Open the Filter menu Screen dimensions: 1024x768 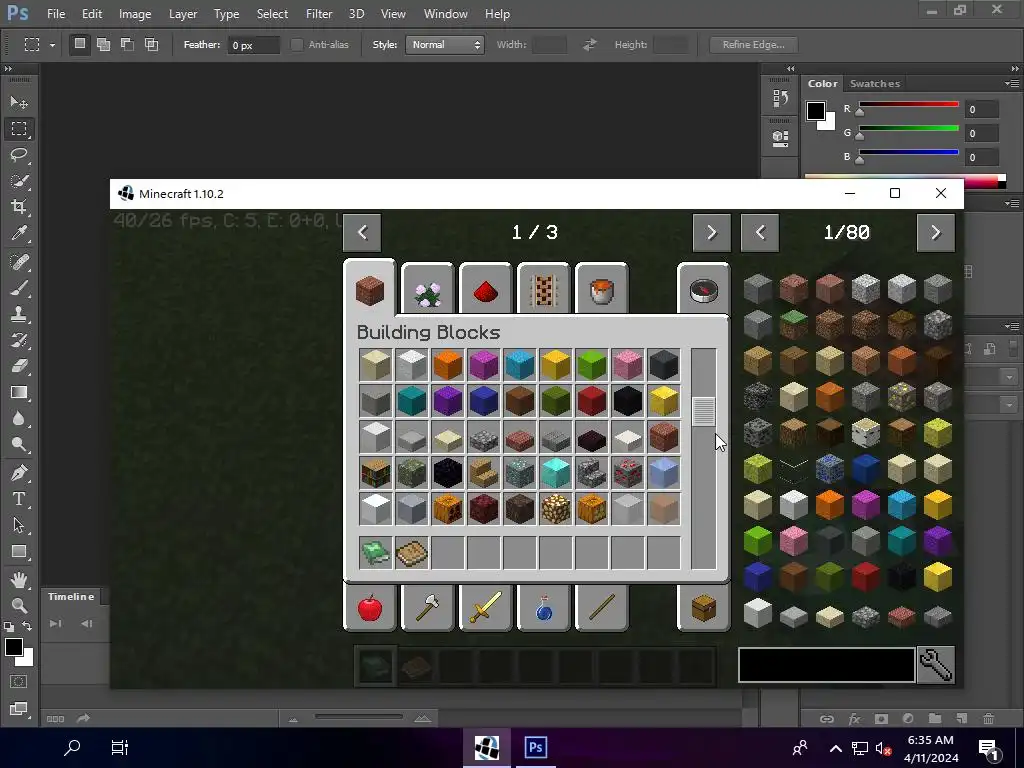(x=319, y=14)
